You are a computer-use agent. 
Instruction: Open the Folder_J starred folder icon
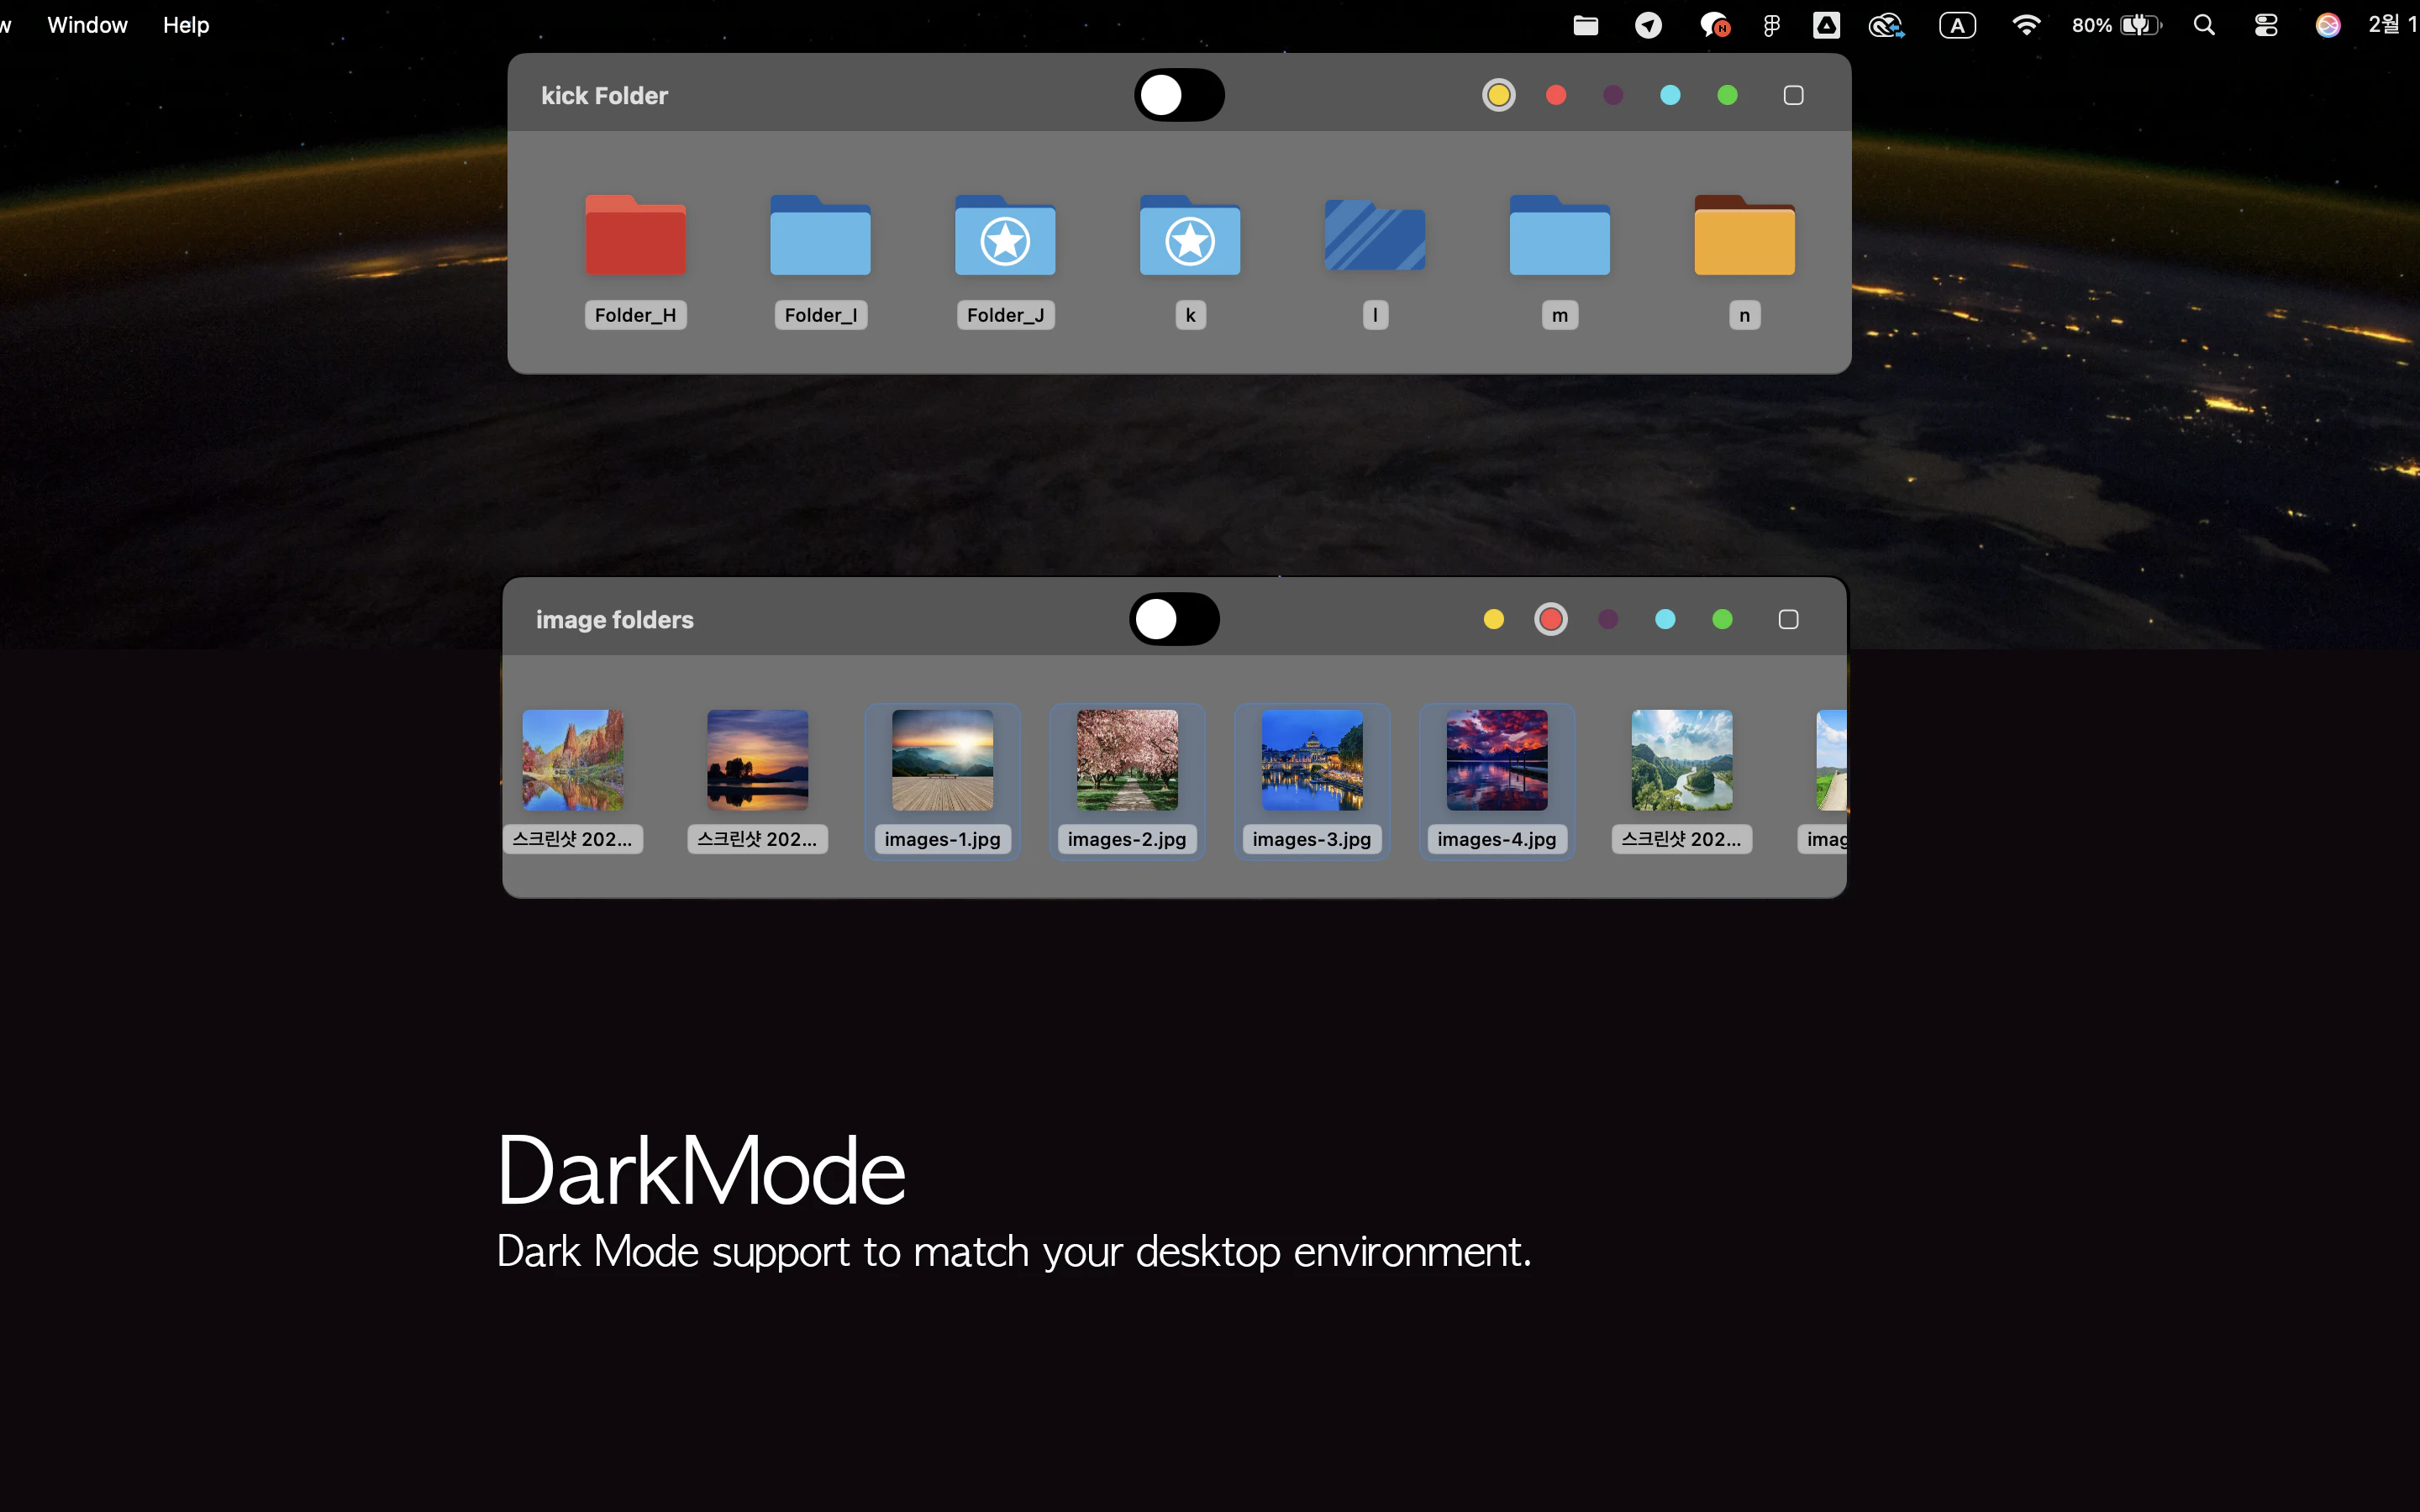pyautogui.click(x=1005, y=236)
